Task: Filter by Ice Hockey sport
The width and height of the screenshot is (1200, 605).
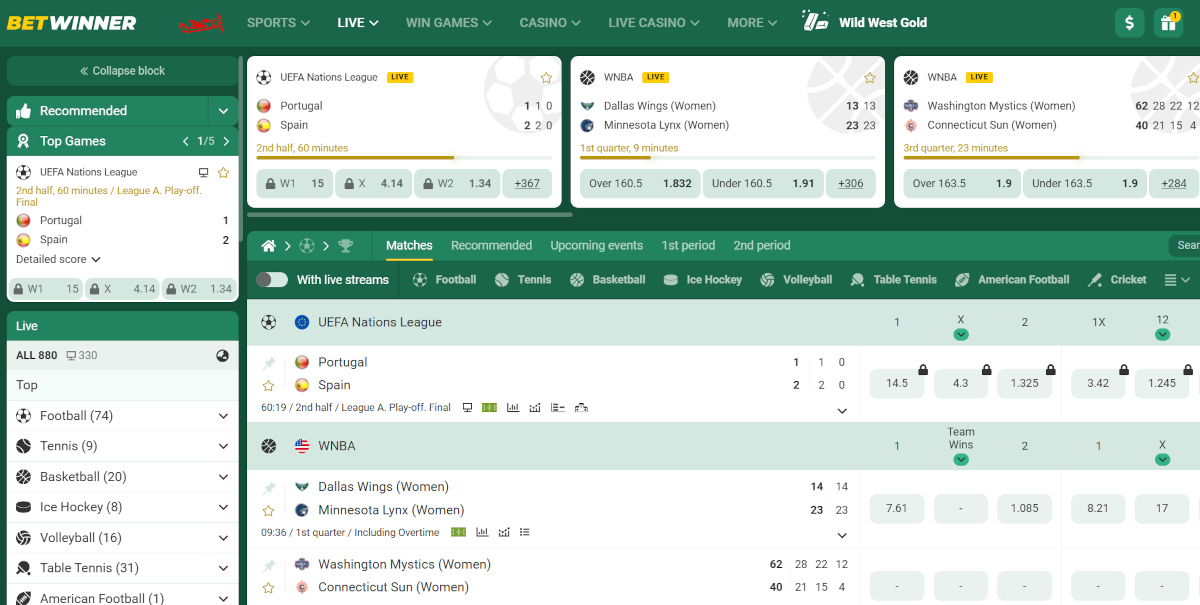Action: [703, 280]
